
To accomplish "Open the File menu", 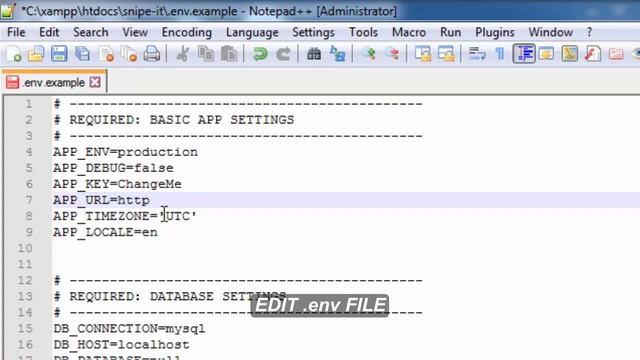I will pos(16,32).
